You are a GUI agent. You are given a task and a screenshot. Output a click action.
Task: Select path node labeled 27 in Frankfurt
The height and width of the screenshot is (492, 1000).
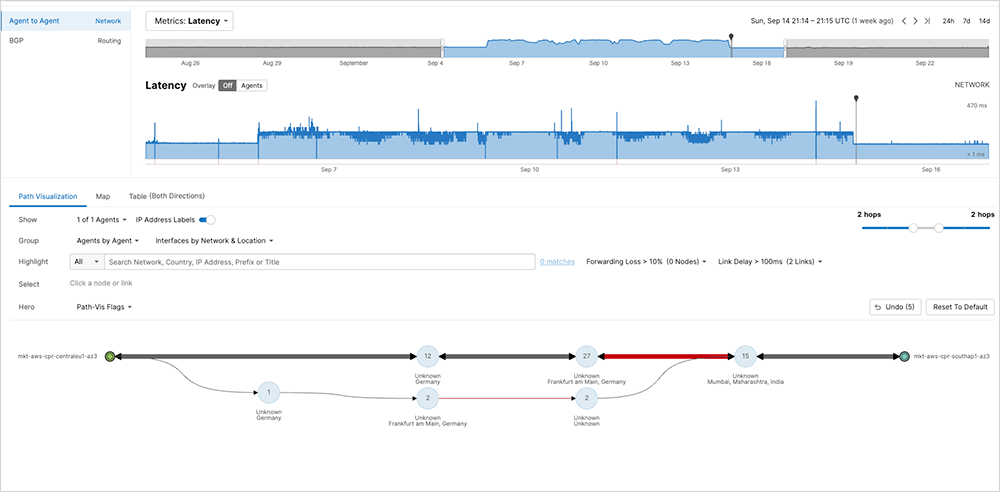point(586,356)
